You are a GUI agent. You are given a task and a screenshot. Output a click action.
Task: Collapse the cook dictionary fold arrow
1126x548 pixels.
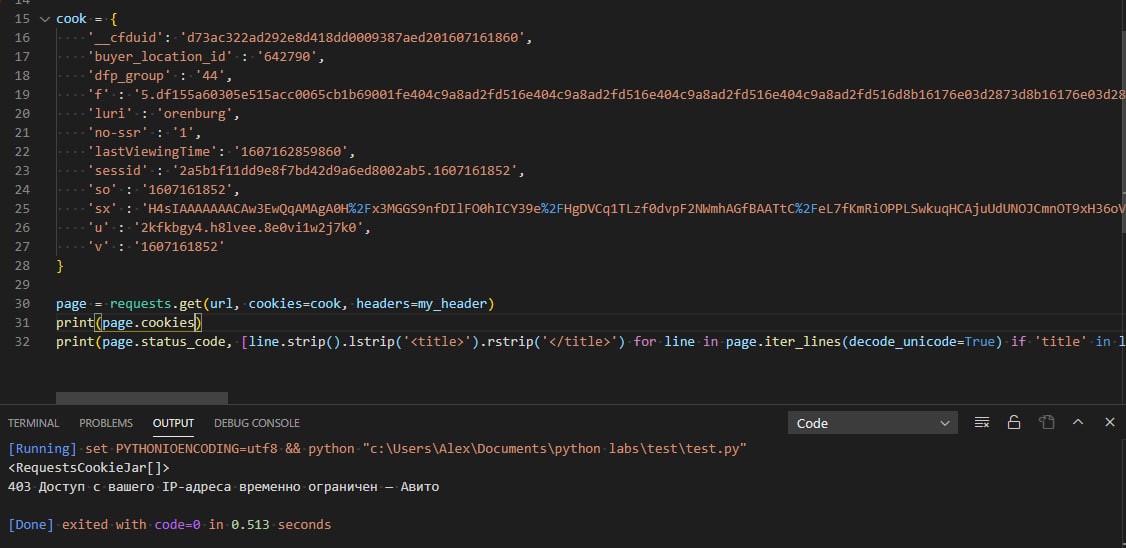point(45,19)
